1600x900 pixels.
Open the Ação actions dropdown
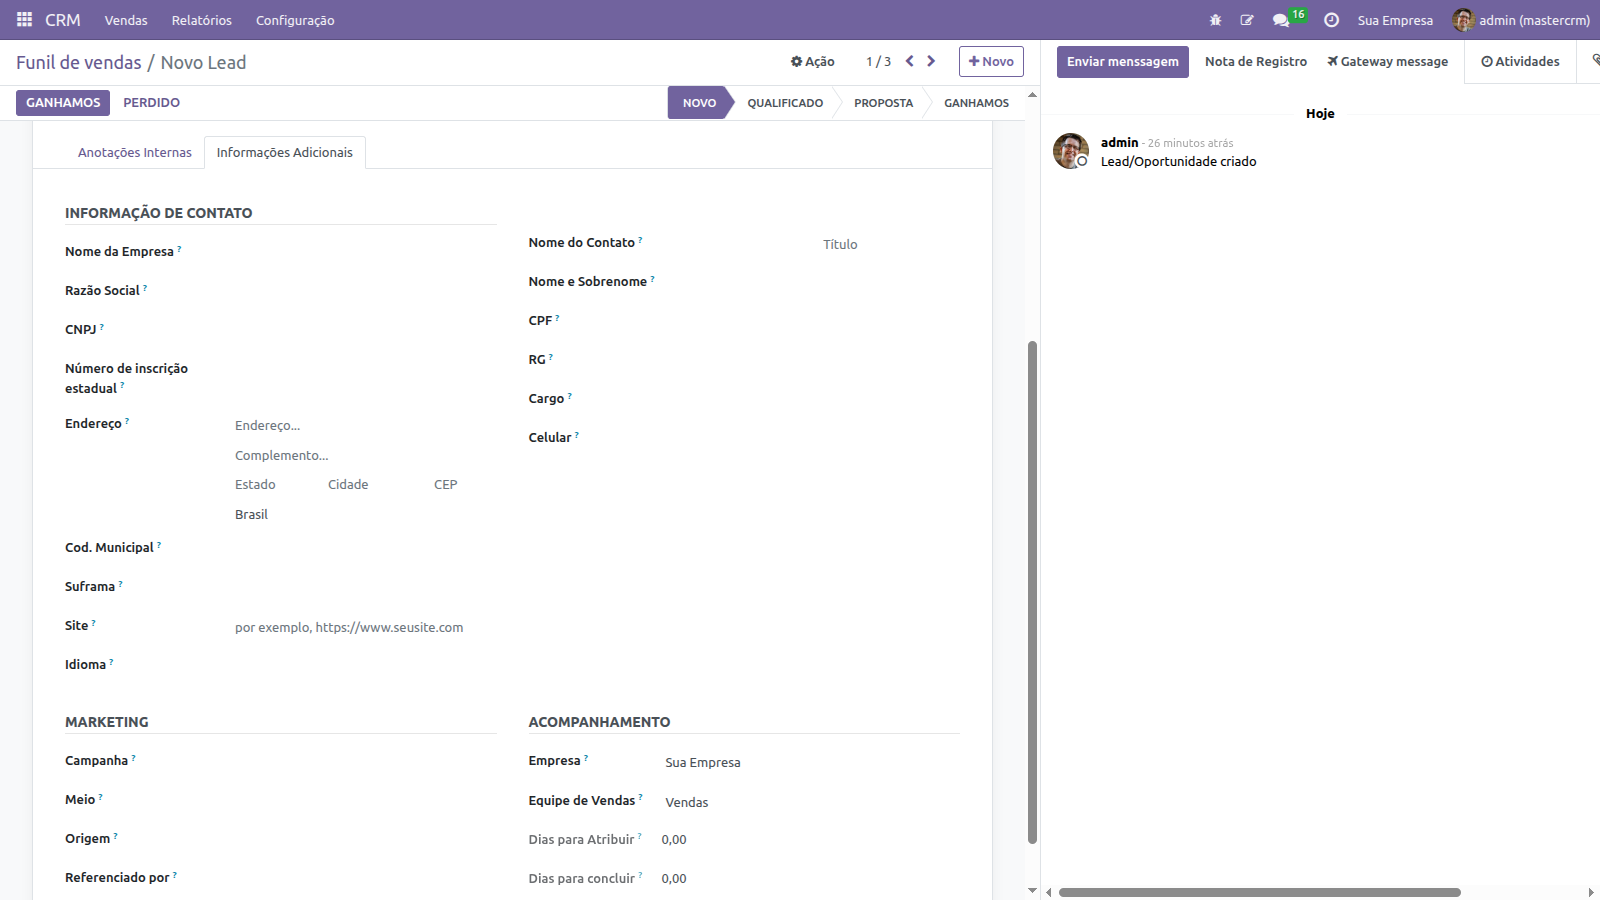[812, 62]
